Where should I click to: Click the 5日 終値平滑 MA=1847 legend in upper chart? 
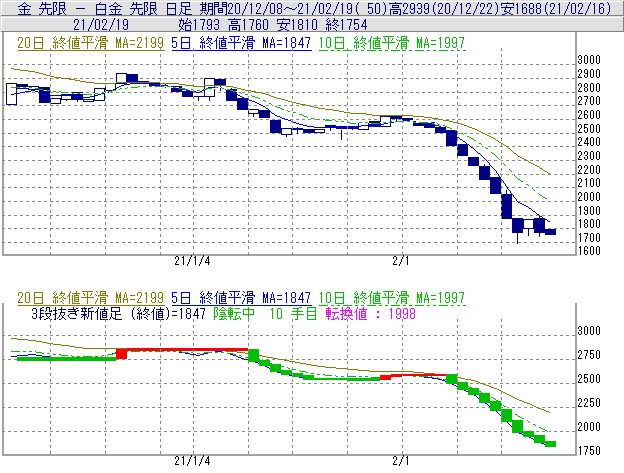point(241,43)
